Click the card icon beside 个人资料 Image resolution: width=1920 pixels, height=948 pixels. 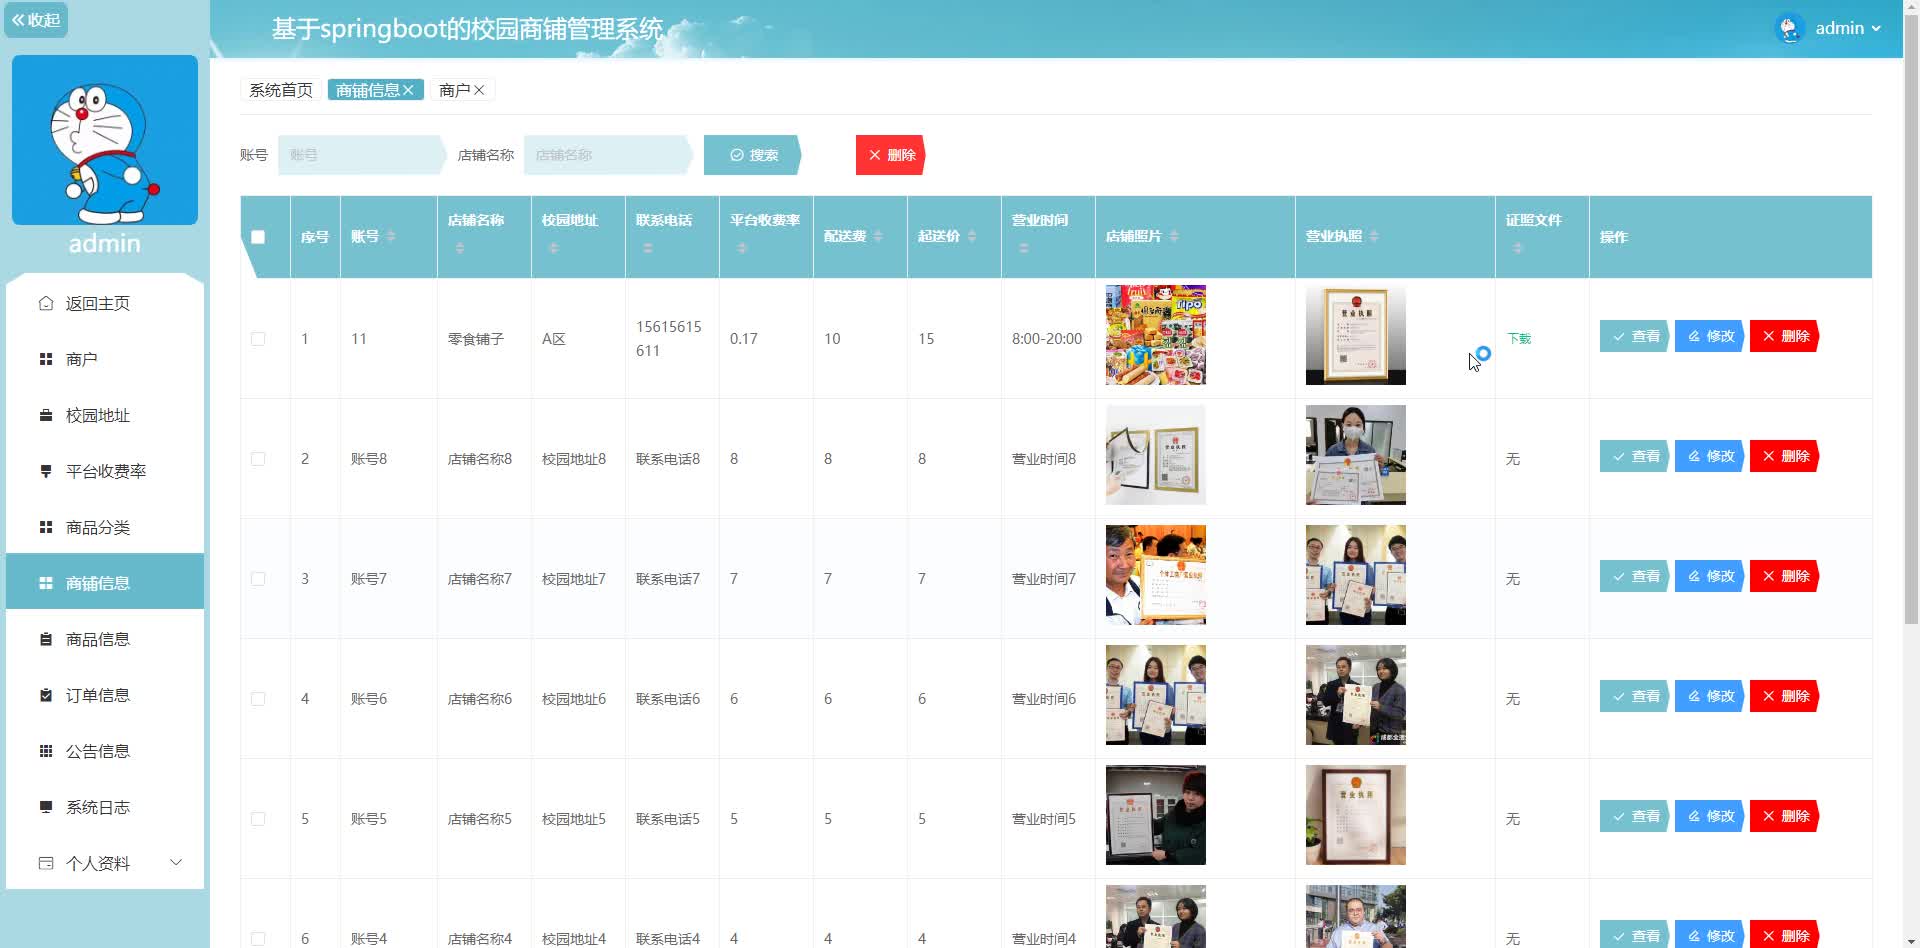point(45,863)
